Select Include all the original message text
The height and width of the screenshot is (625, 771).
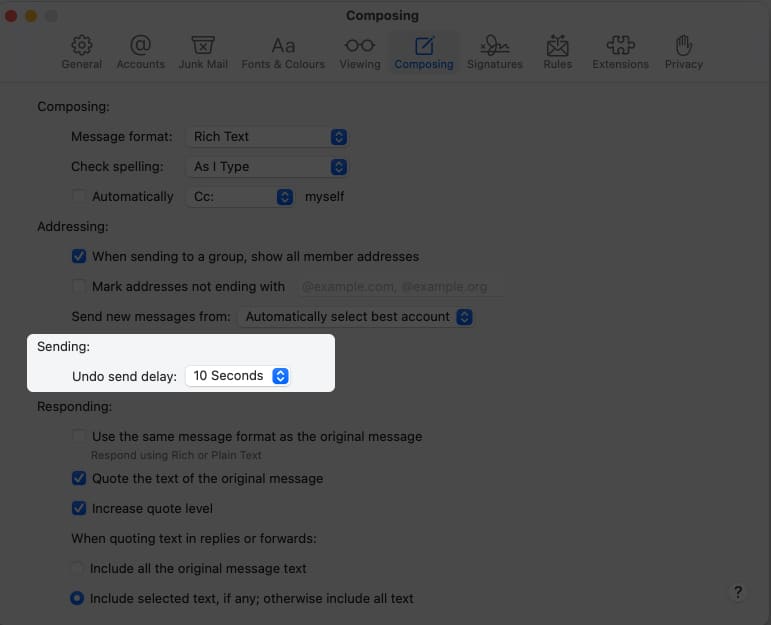(77, 568)
